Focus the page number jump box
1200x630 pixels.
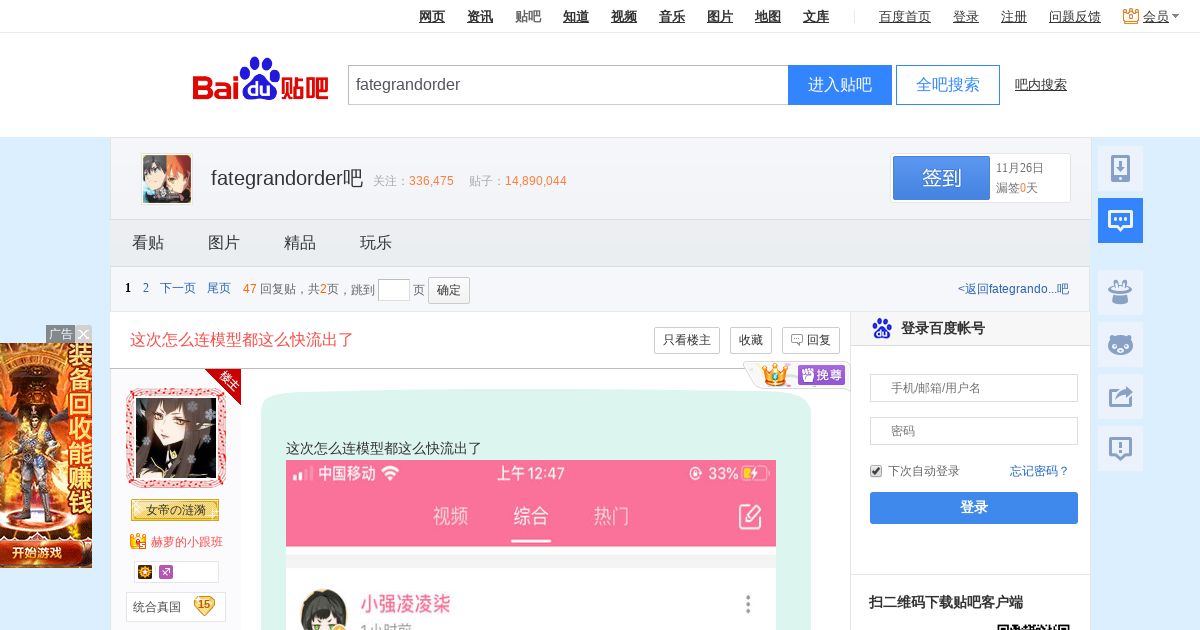pos(394,290)
